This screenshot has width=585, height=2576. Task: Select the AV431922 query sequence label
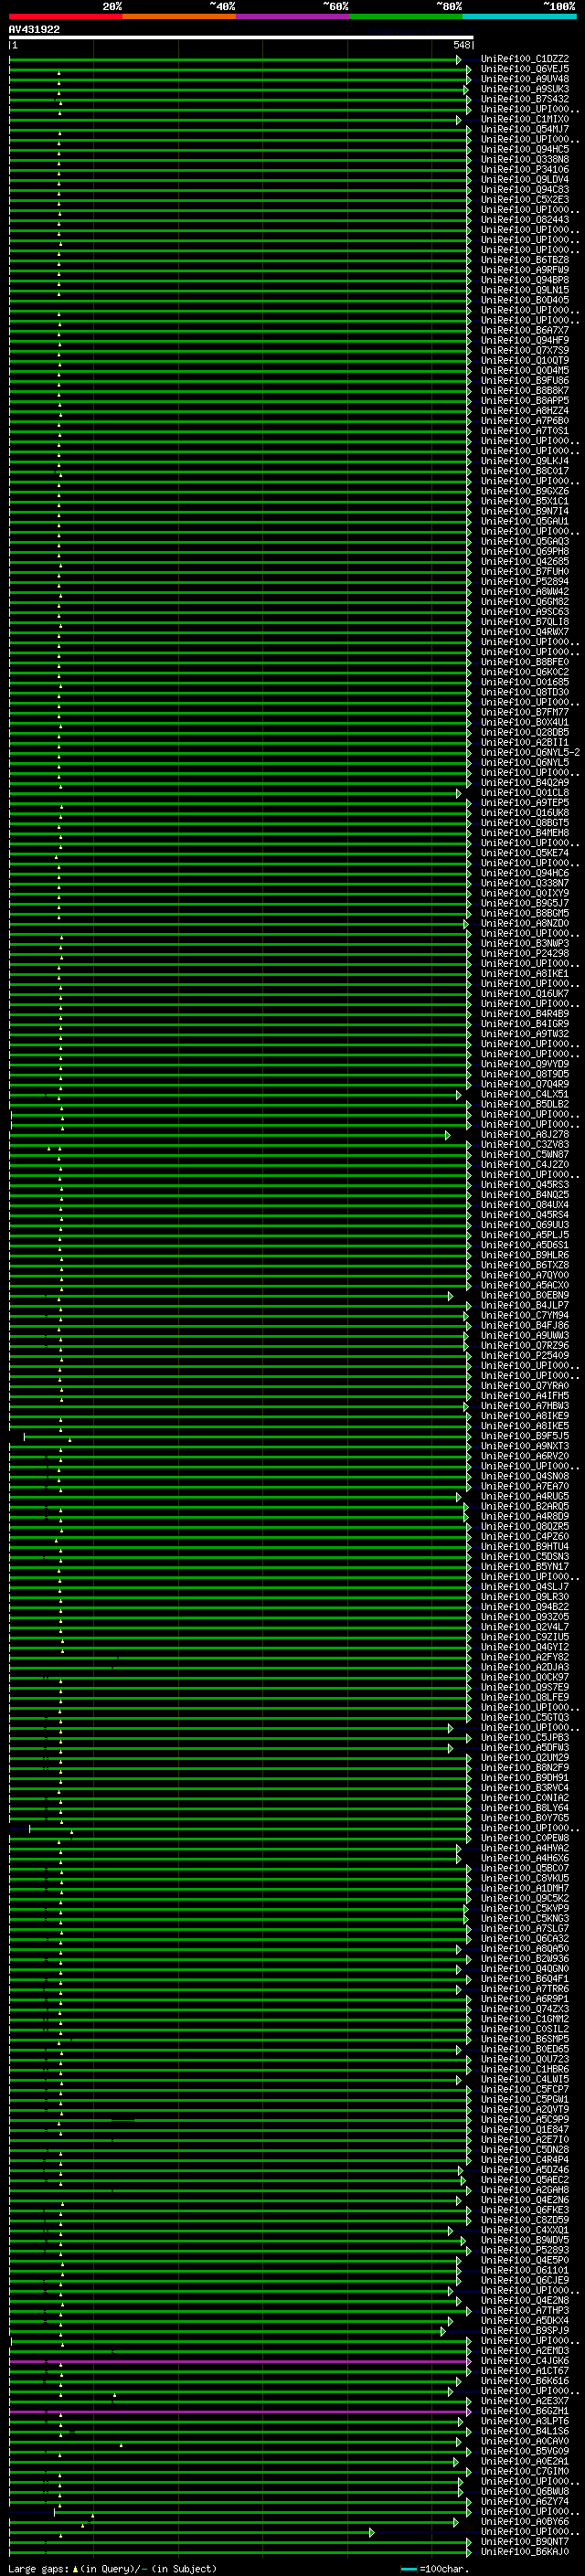pyautogui.click(x=34, y=29)
